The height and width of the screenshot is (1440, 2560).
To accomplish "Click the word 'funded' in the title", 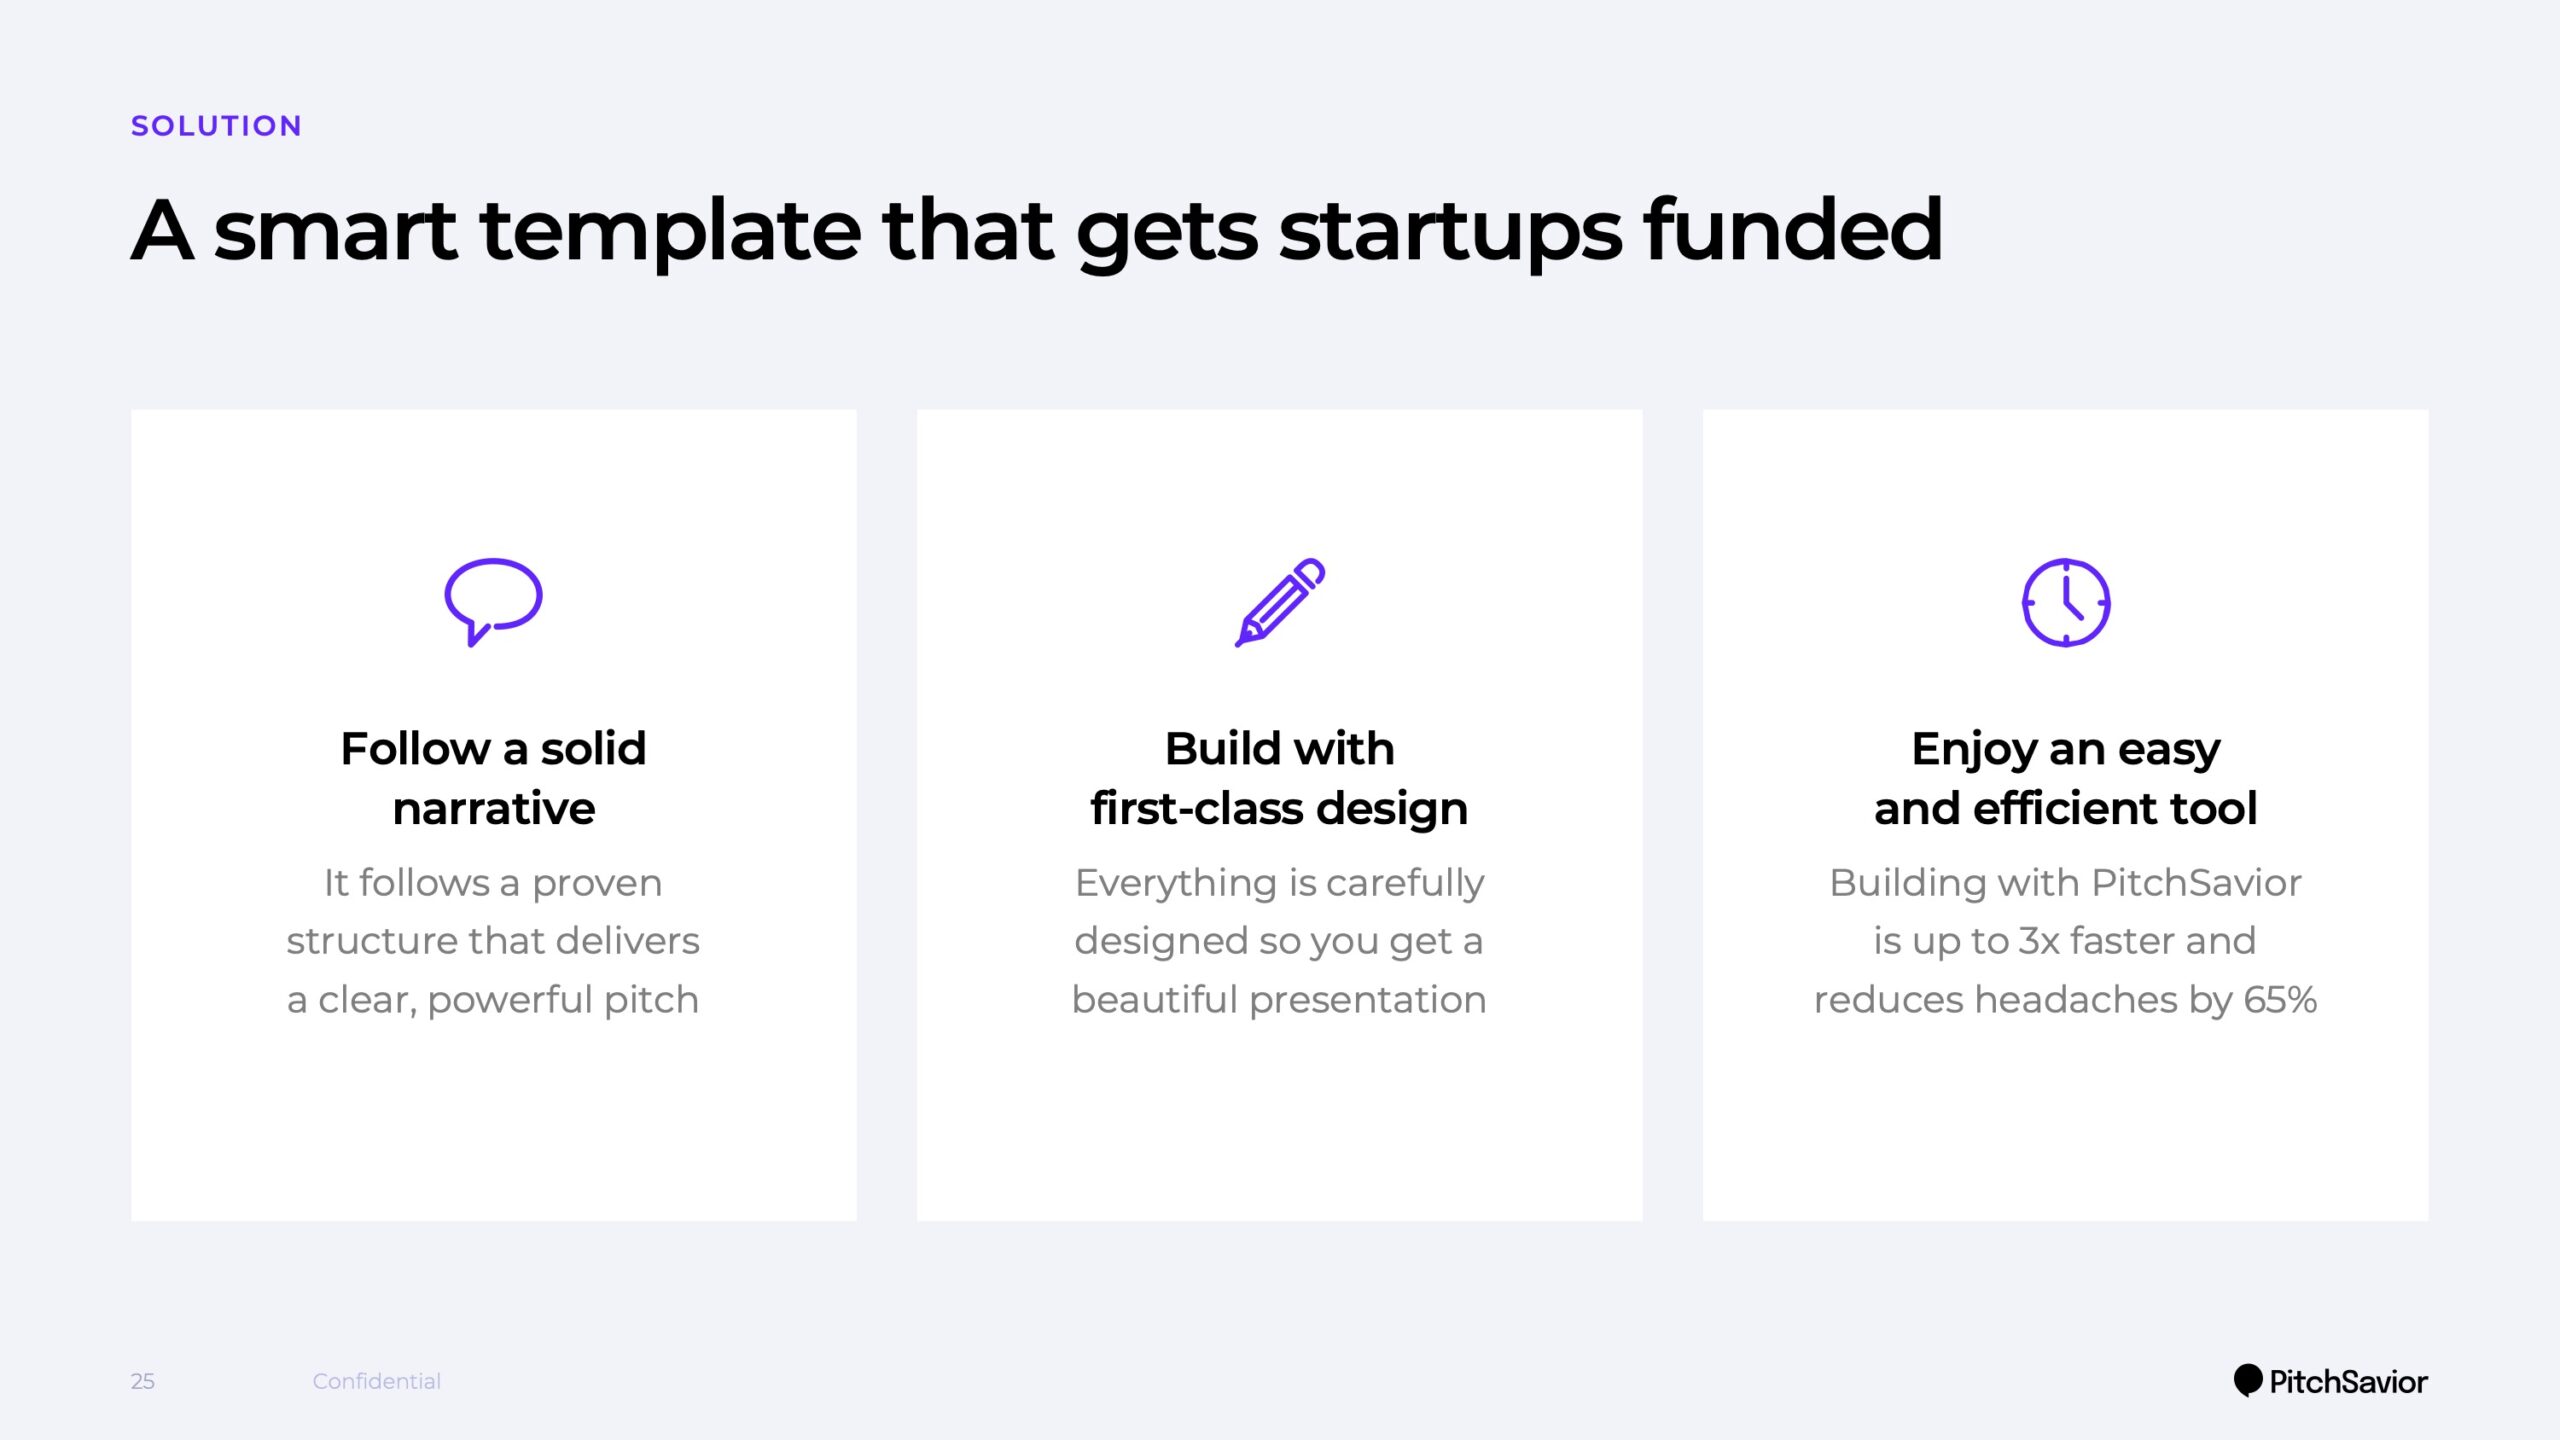I will (x=1793, y=230).
